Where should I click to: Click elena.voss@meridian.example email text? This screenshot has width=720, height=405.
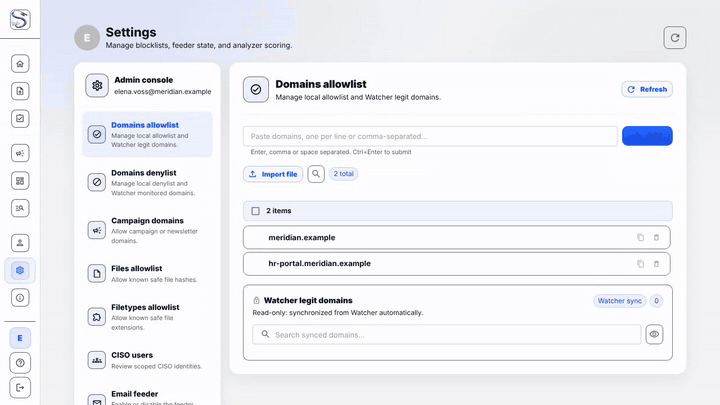pyautogui.click(x=163, y=91)
